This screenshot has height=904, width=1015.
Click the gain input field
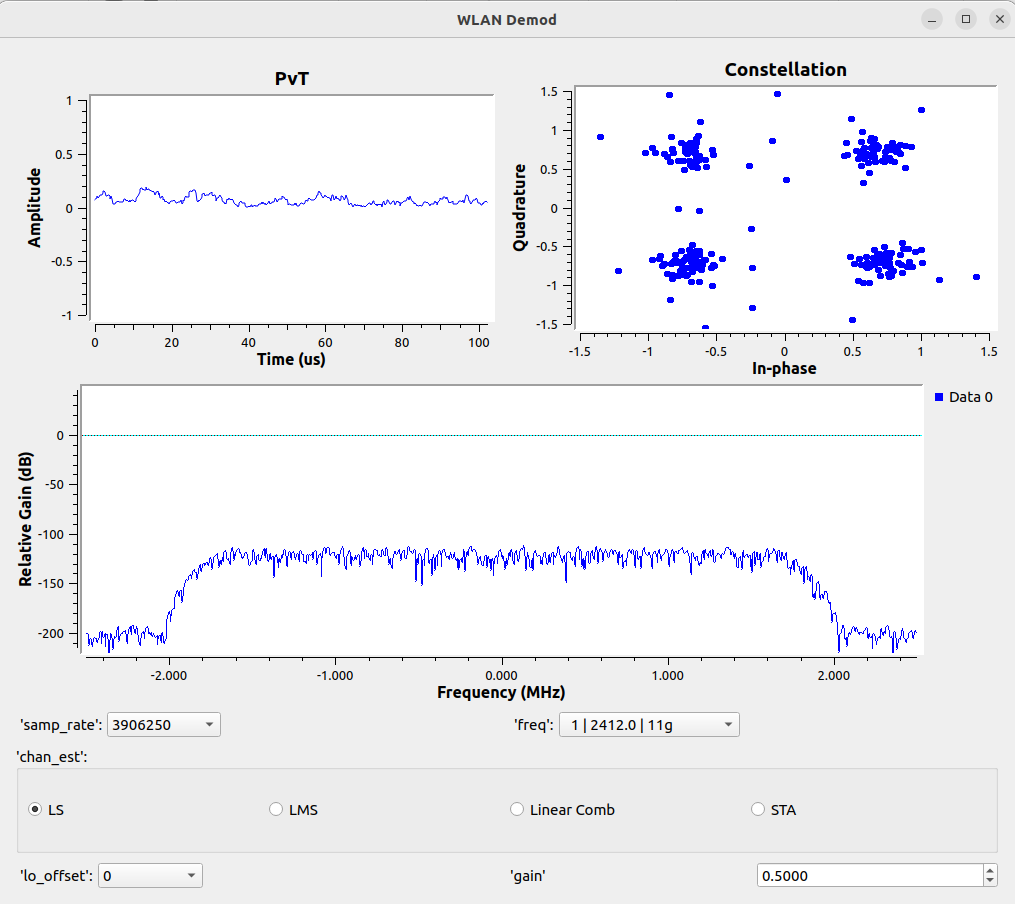(x=870, y=876)
